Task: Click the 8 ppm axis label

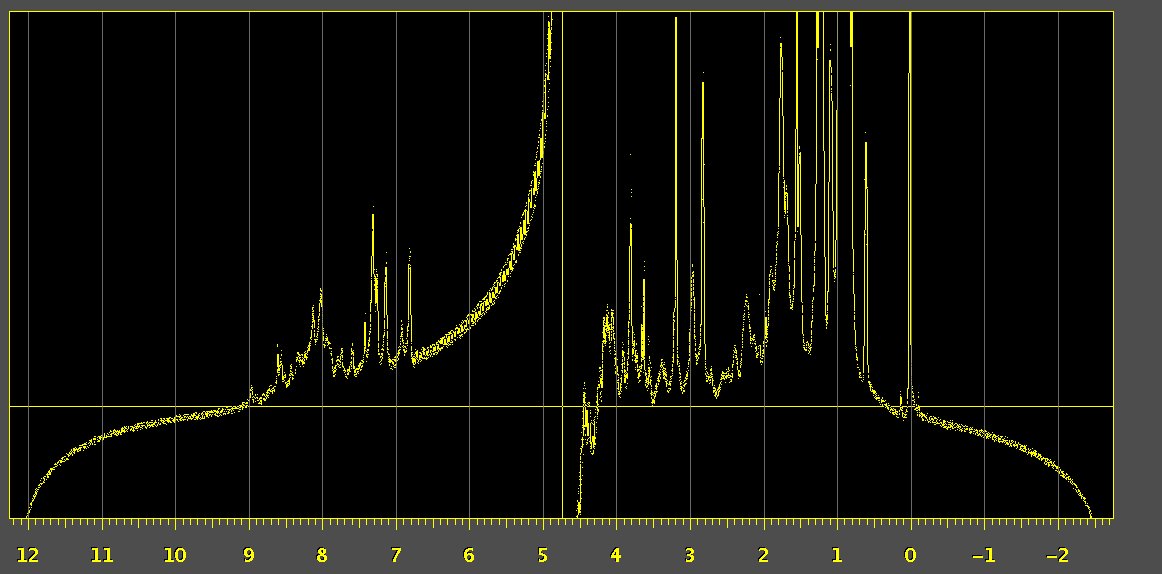Action: [x=322, y=556]
